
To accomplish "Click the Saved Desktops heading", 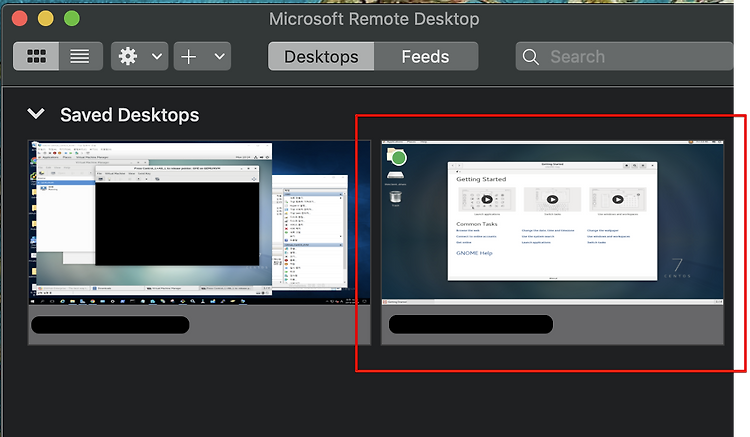I will point(130,115).
